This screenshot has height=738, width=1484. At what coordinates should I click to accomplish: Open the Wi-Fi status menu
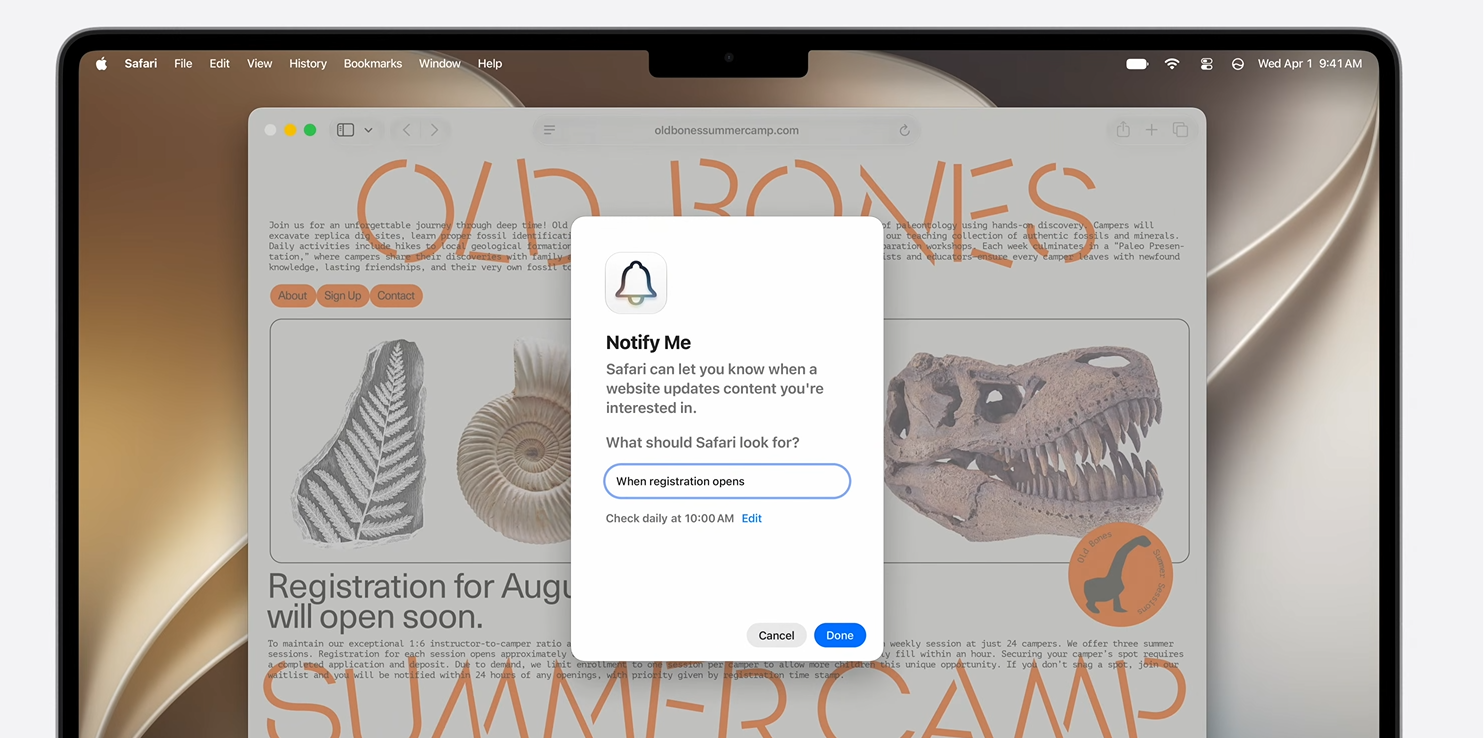click(1172, 64)
